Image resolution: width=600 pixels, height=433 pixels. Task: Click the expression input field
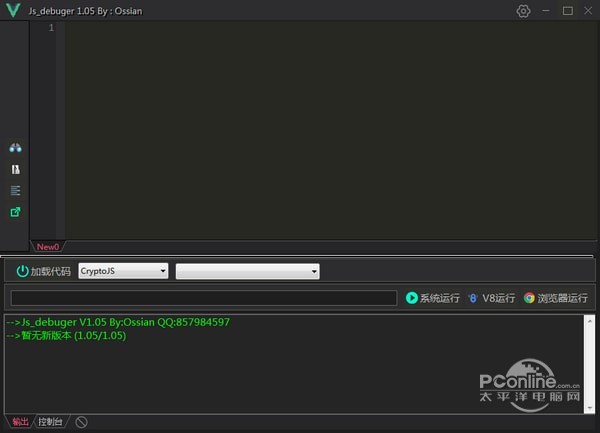pos(204,298)
